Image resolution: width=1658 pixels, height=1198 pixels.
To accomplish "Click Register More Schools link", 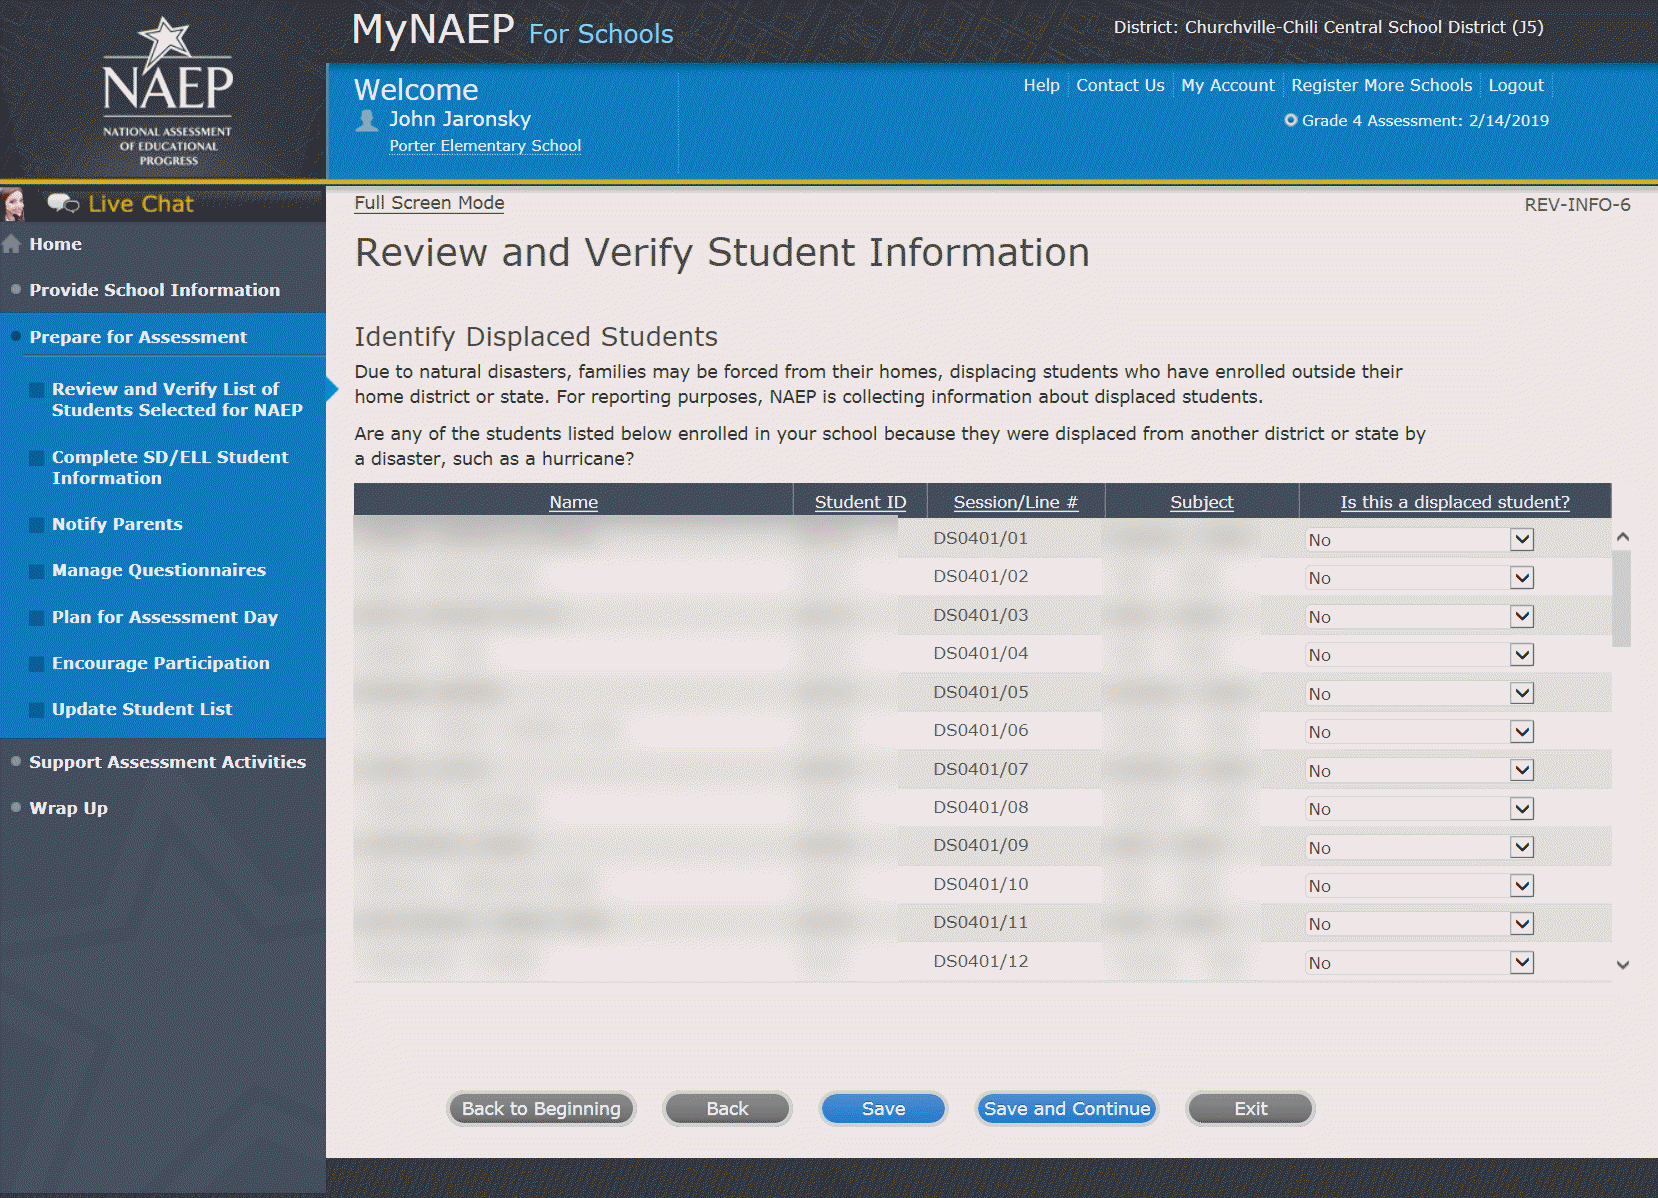I will click(x=1382, y=86).
